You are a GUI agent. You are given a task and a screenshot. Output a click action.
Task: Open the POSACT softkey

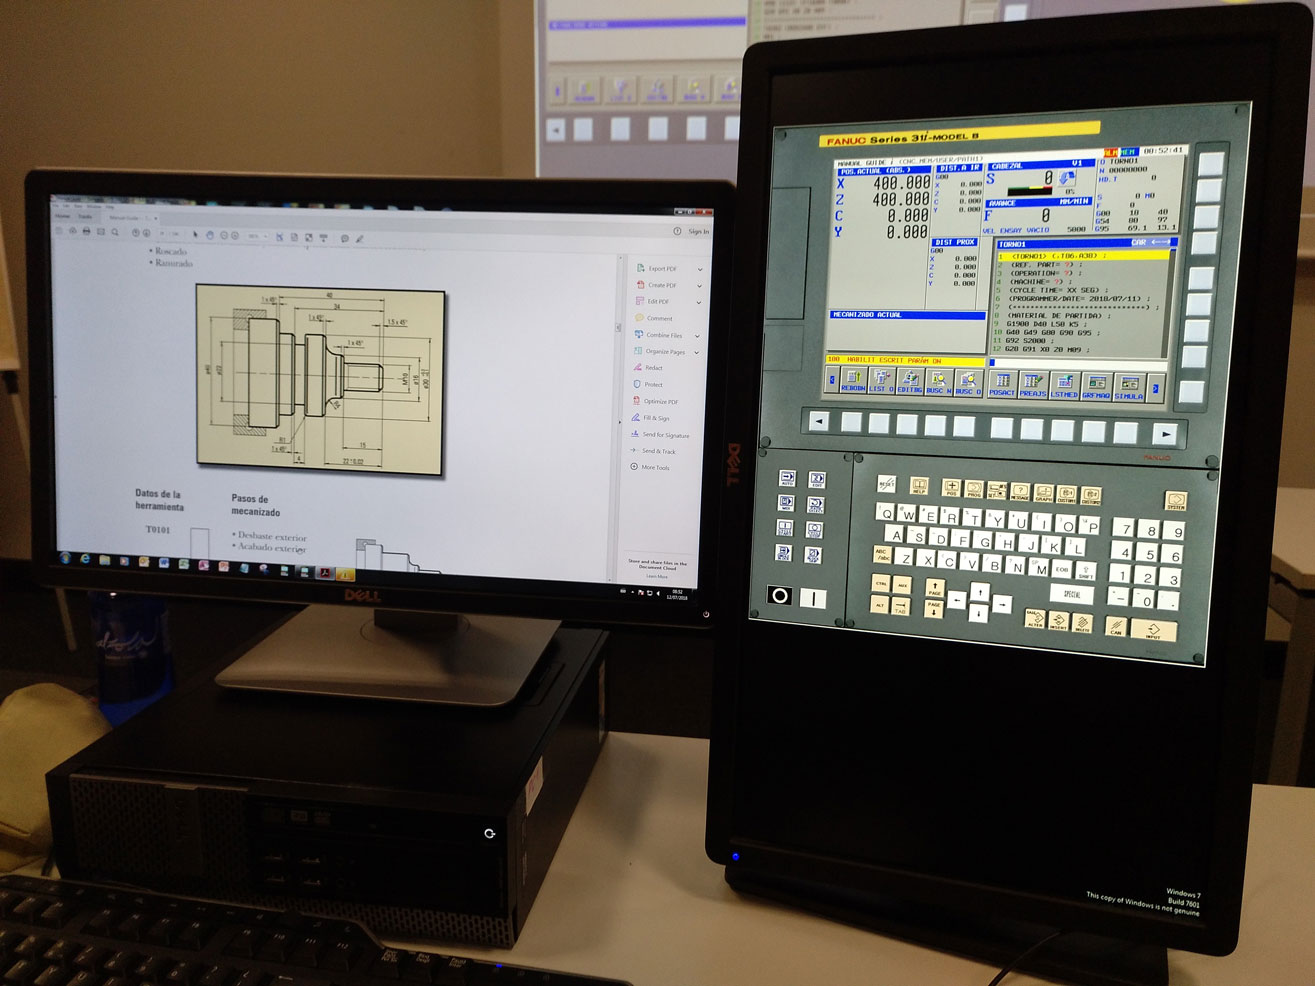[x=1002, y=385]
